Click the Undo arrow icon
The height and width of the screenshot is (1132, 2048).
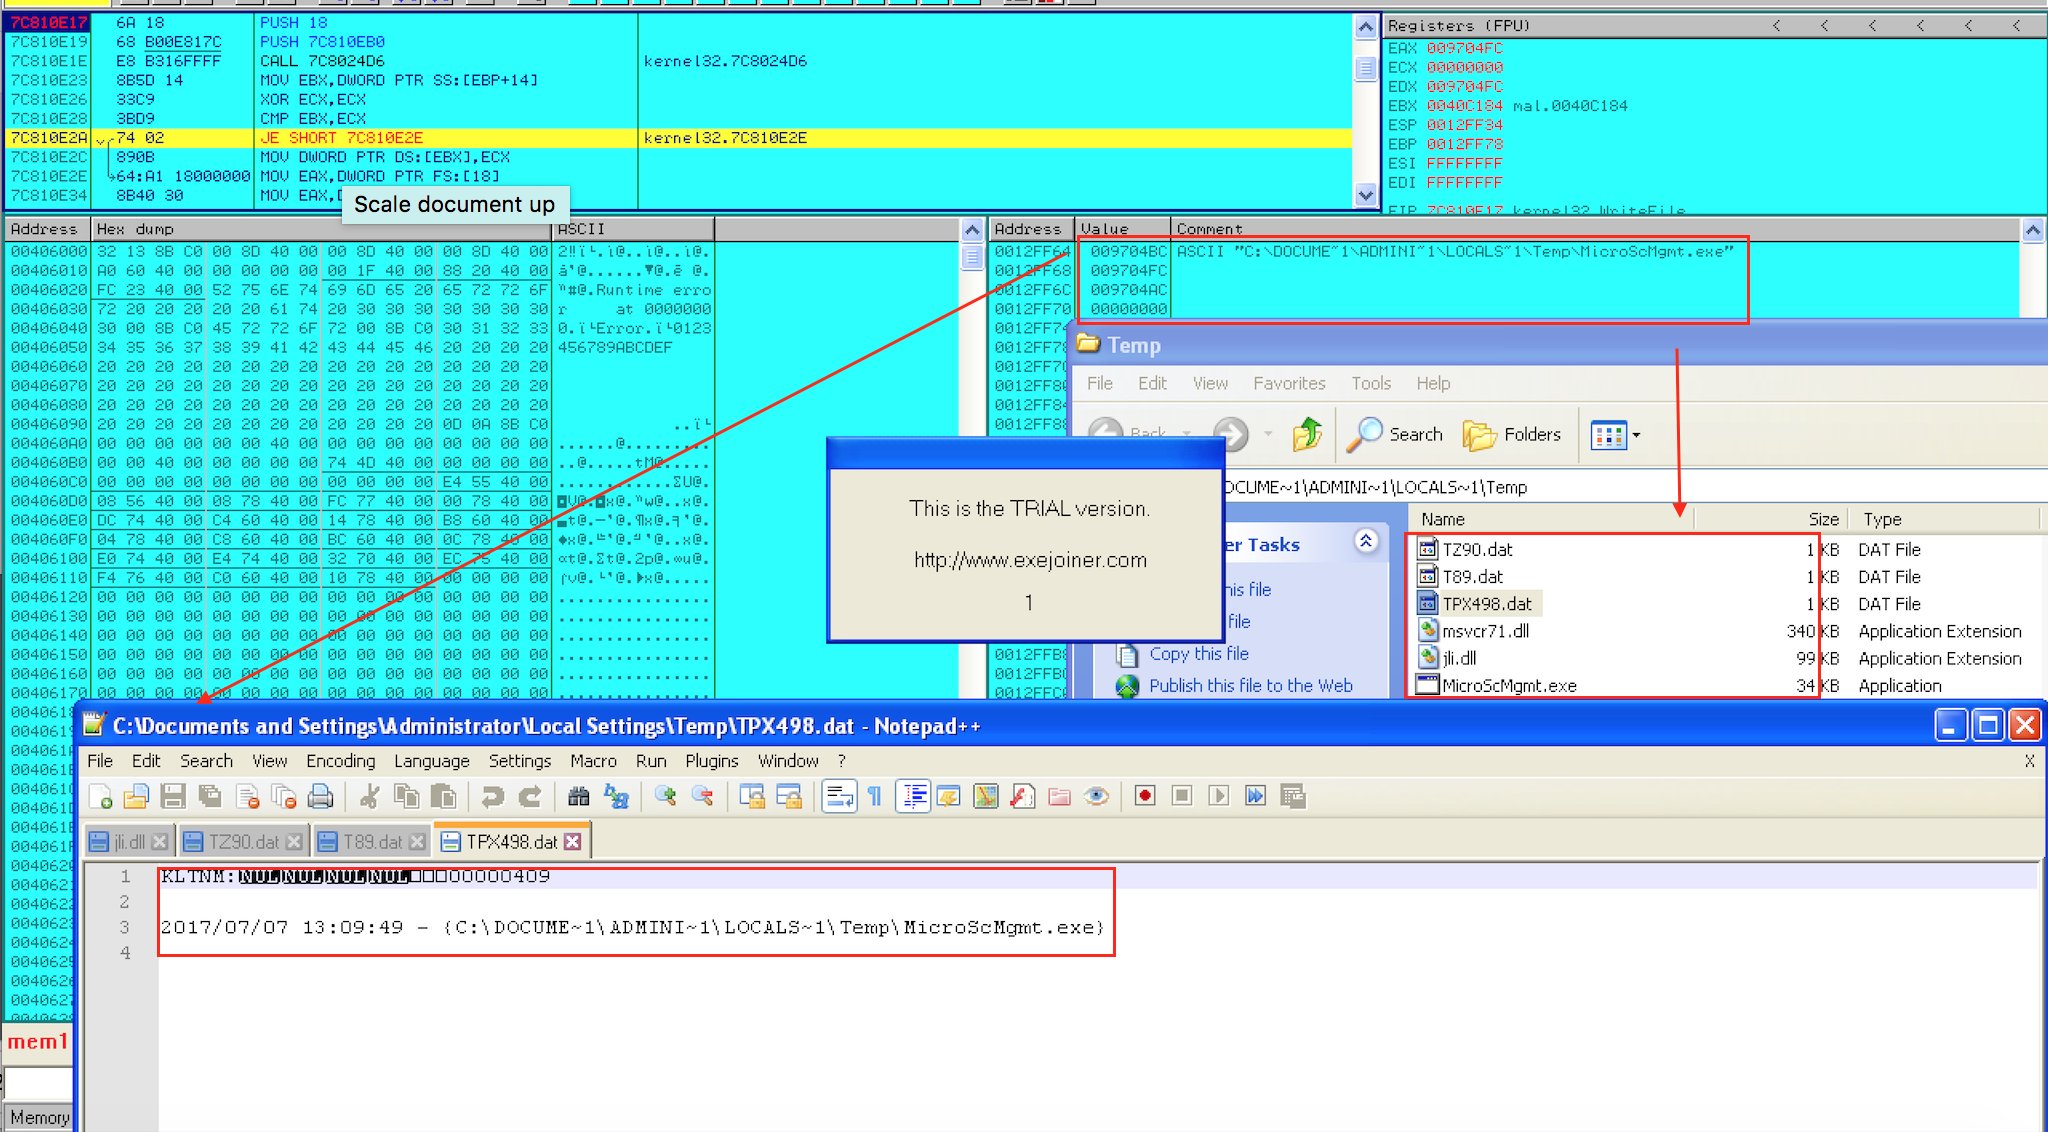pyautogui.click(x=492, y=796)
